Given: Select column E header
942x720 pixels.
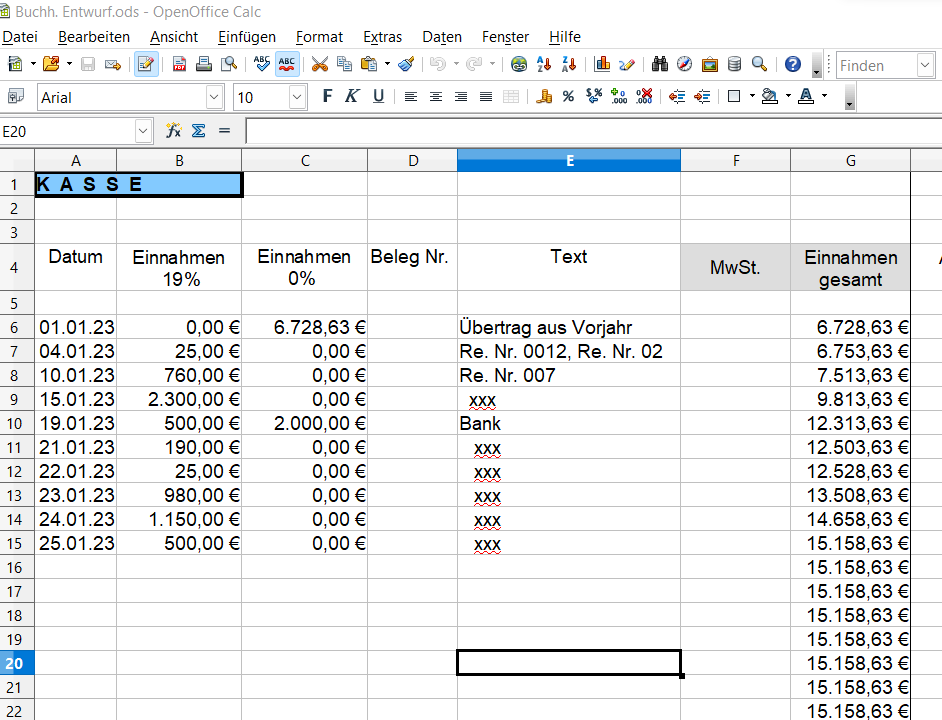Looking at the screenshot, I should pyautogui.click(x=568, y=160).
